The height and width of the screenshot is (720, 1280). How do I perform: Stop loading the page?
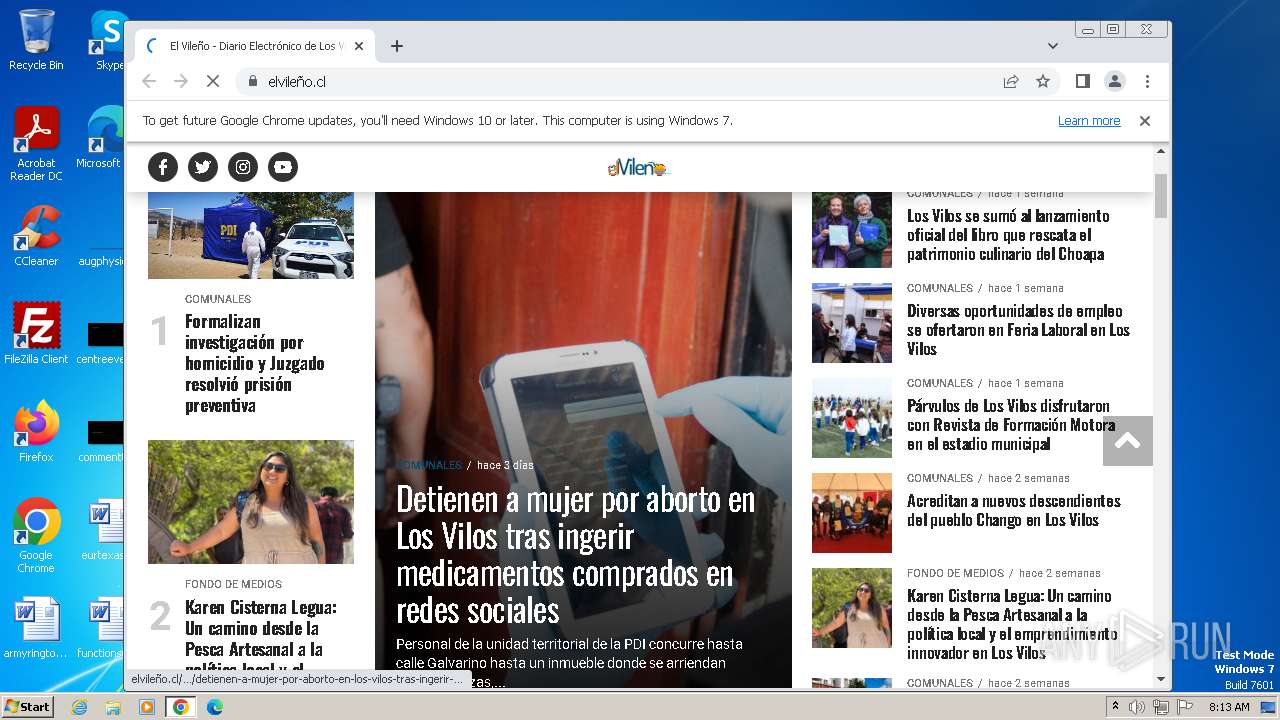tap(213, 81)
